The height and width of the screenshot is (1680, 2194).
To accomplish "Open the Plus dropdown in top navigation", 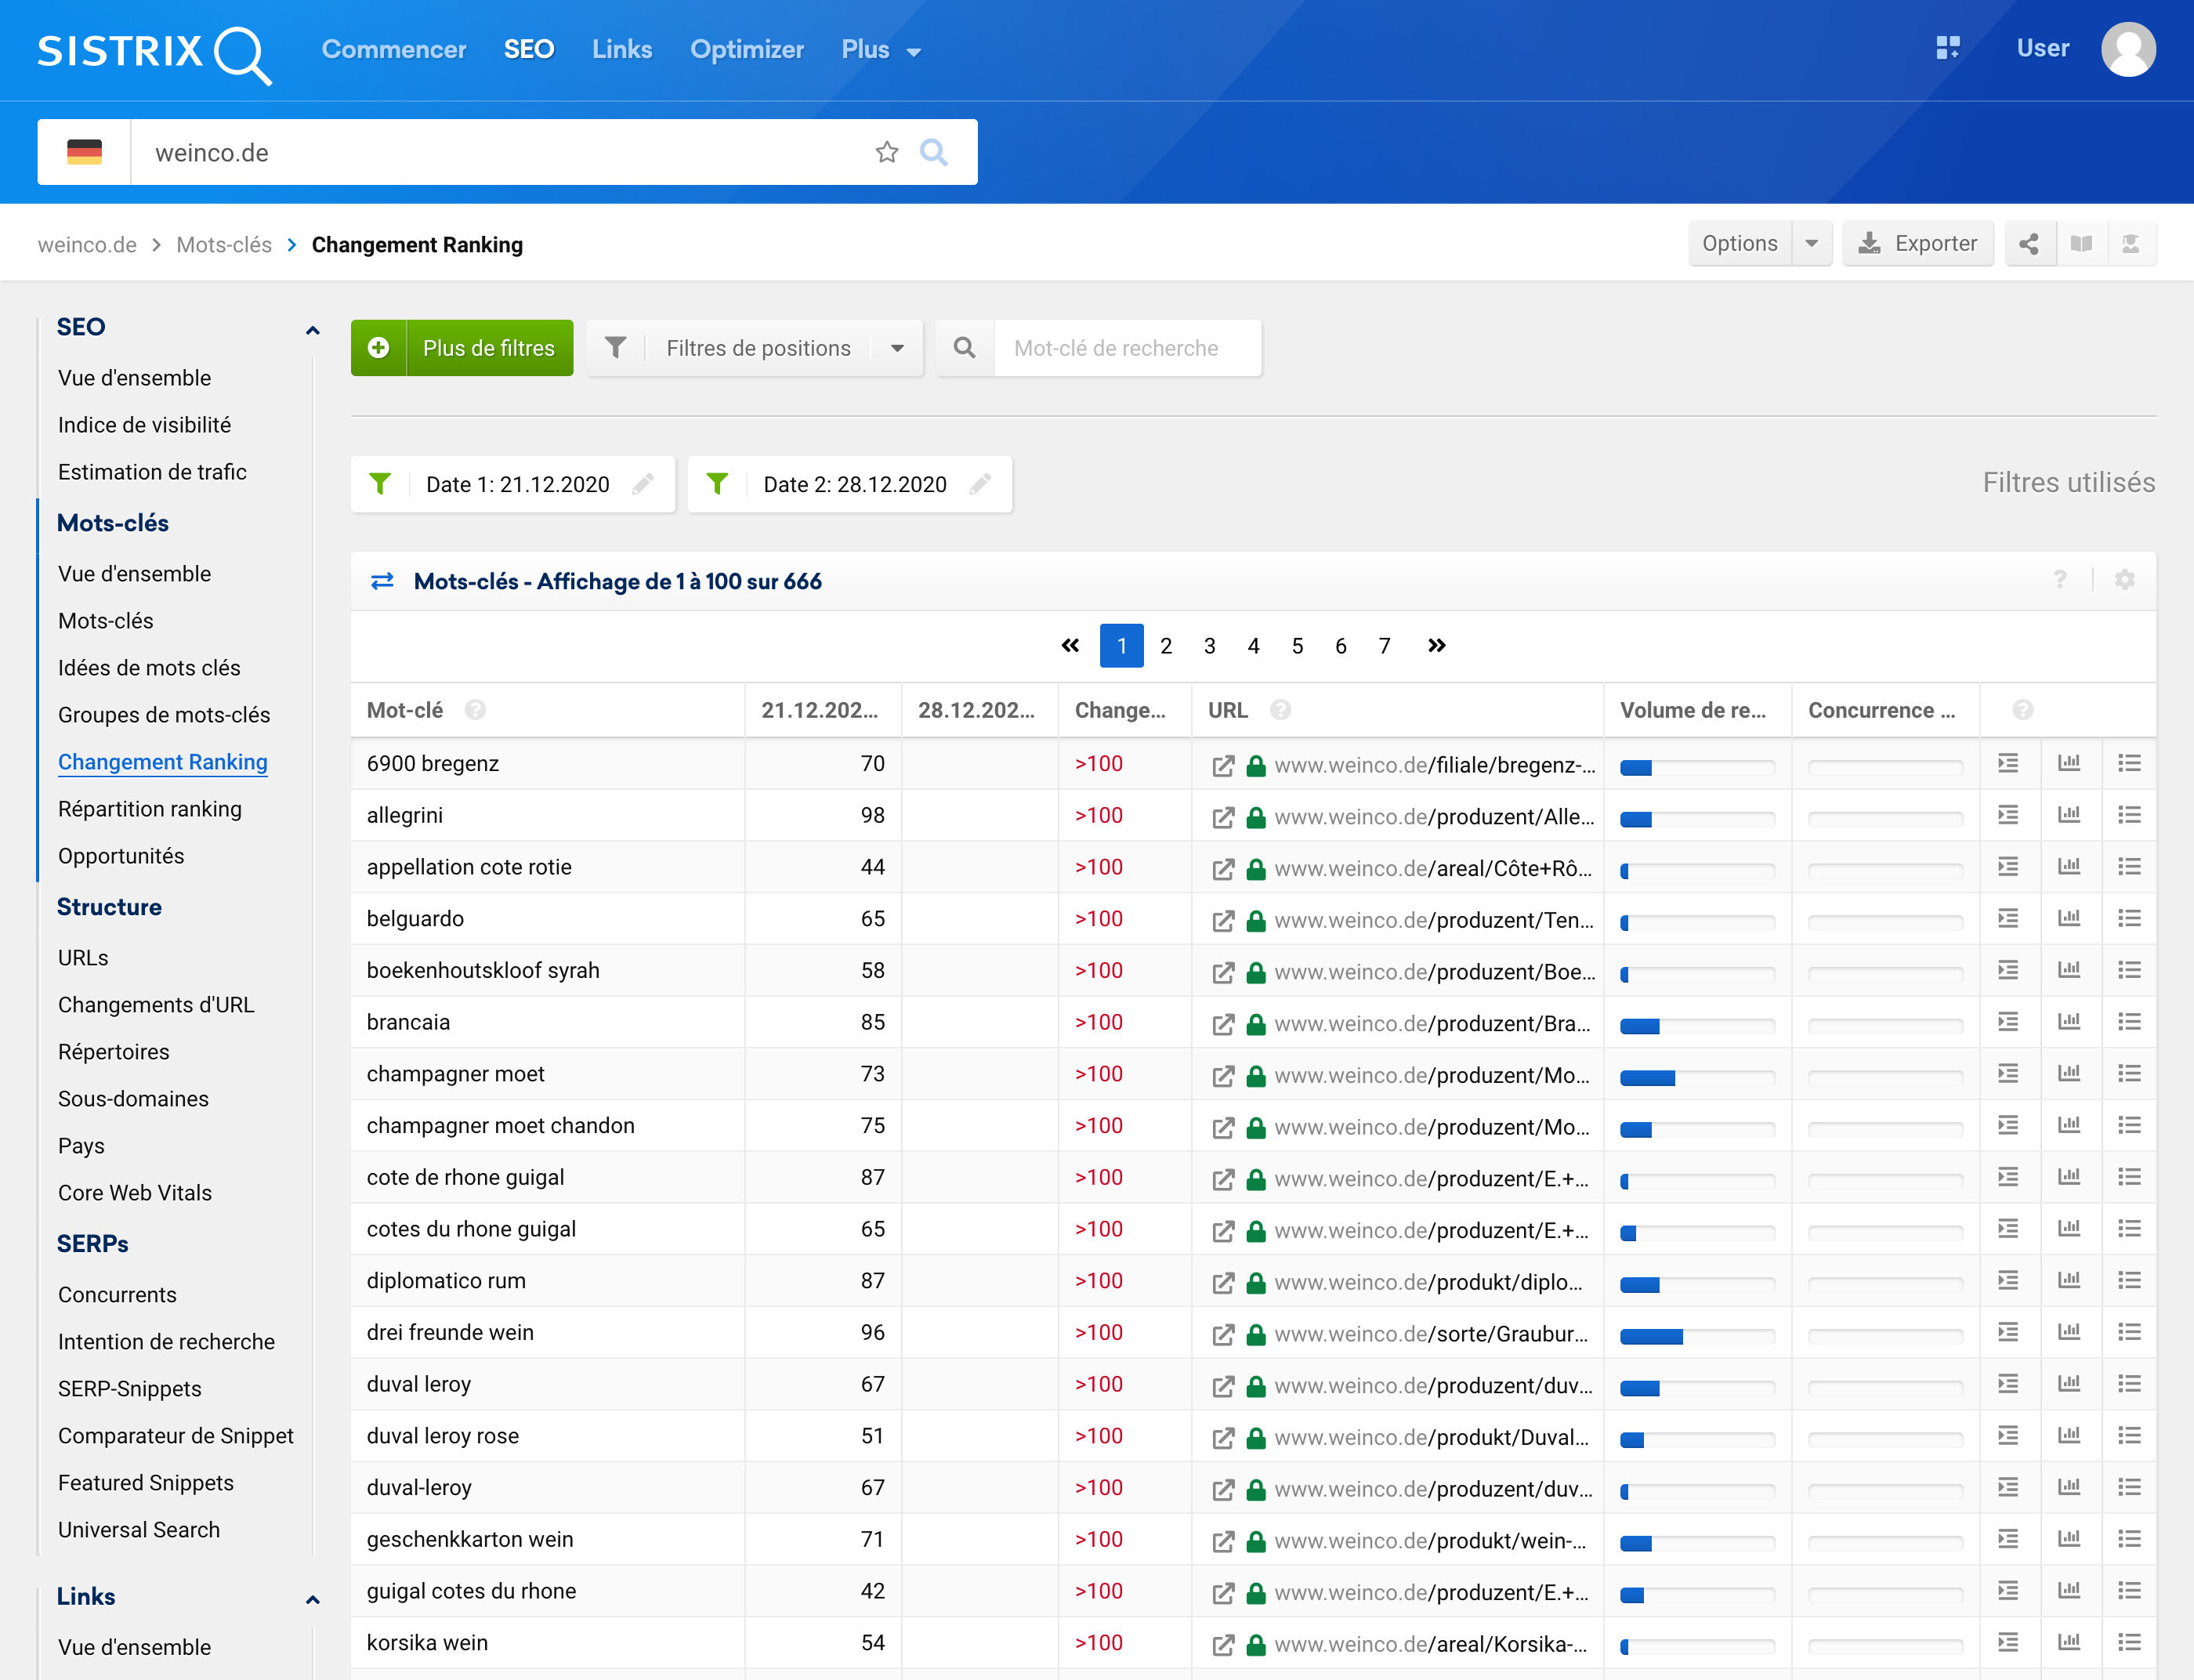I will (x=881, y=50).
